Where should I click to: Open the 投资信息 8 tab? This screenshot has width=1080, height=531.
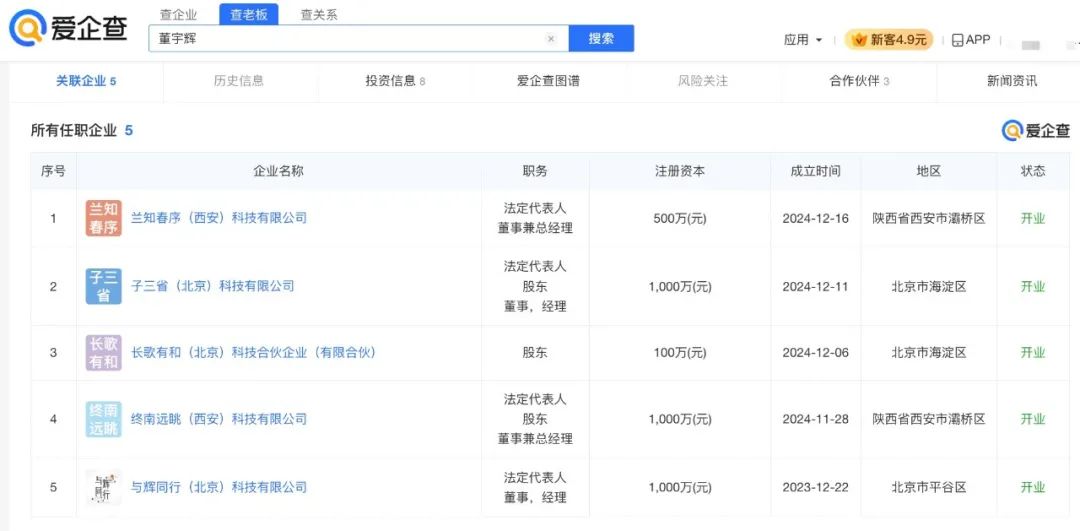click(x=395, y=81)
